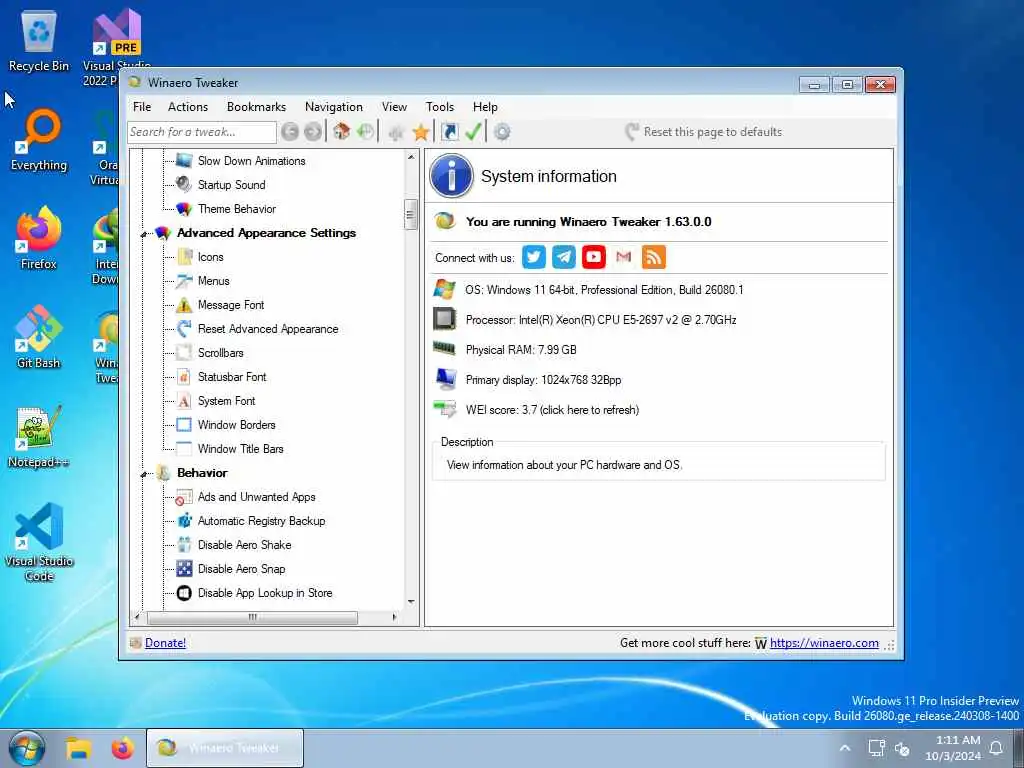Open the YouTube channel icon

pyautogui.click(x=594, y=257)
